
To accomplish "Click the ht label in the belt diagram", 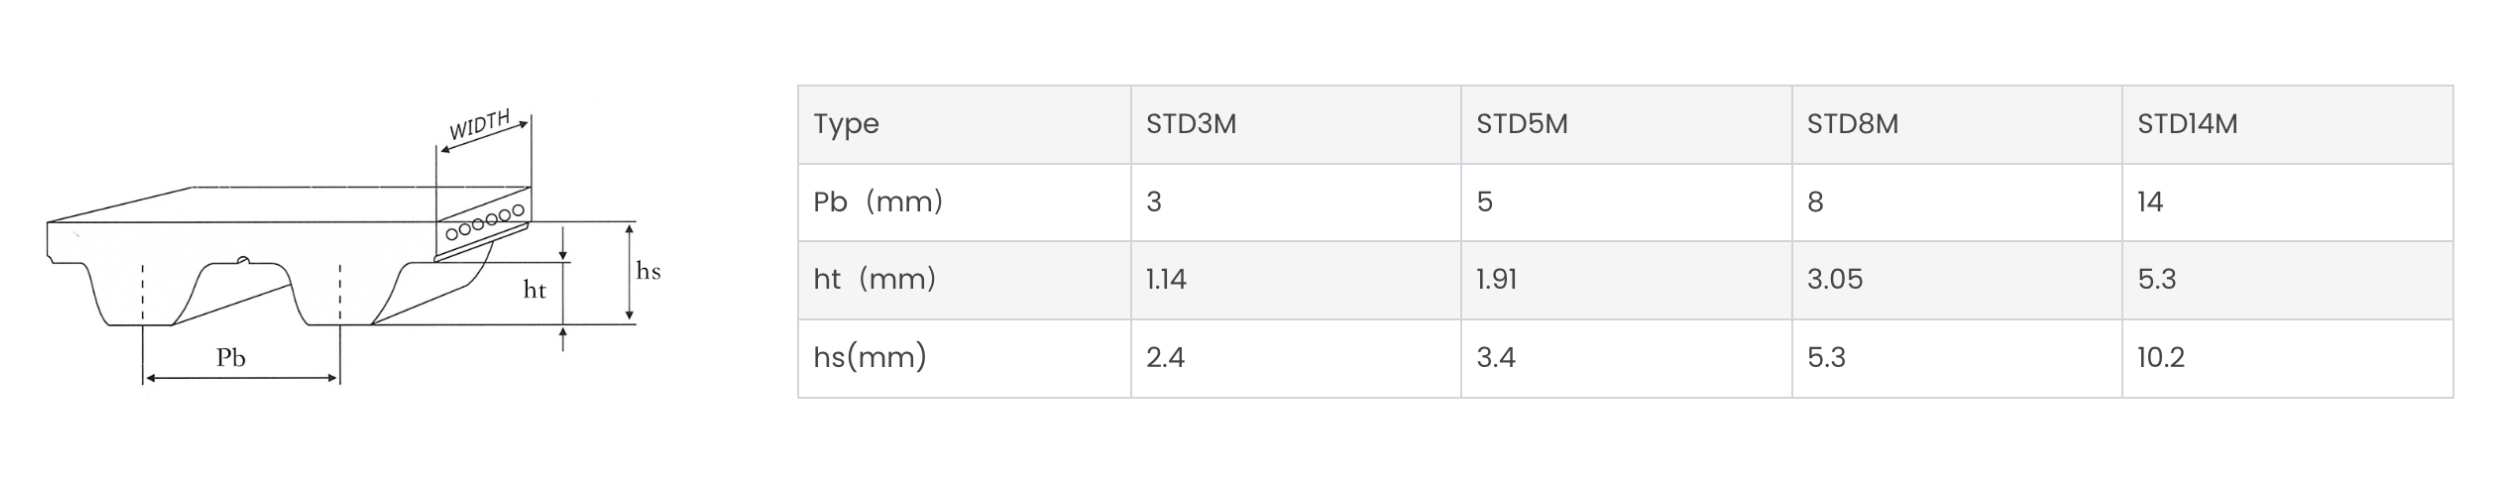I will point(535,290).
